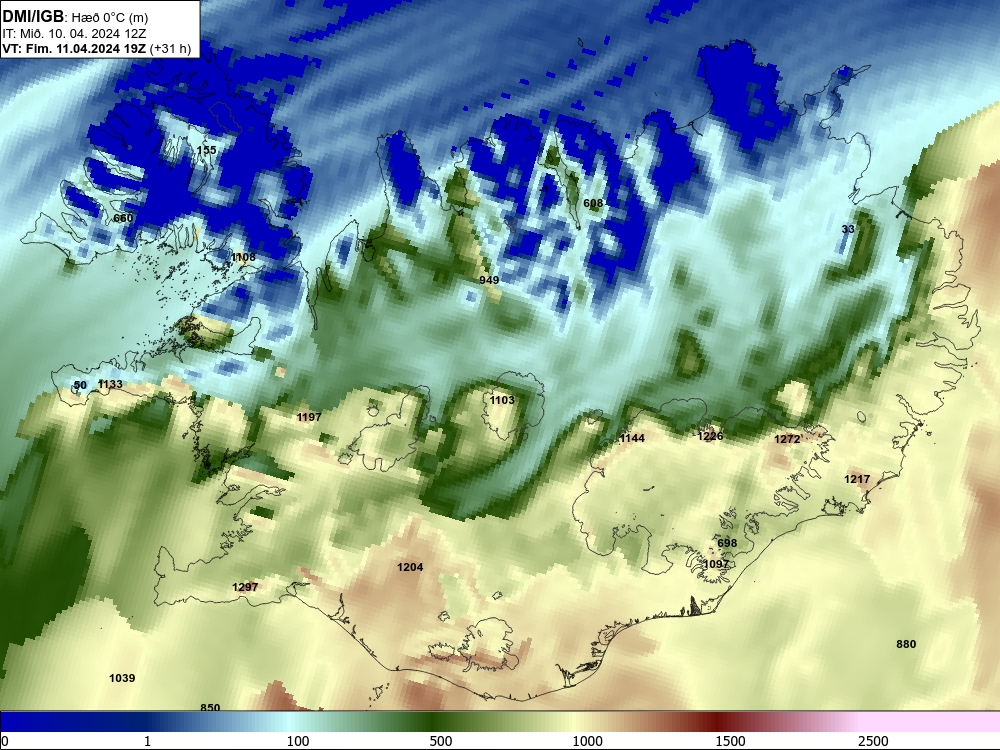Screen dimensions: 1000x750
Task: Click the map value 1197
Action: pyautogui.click(x=309, y=417)
